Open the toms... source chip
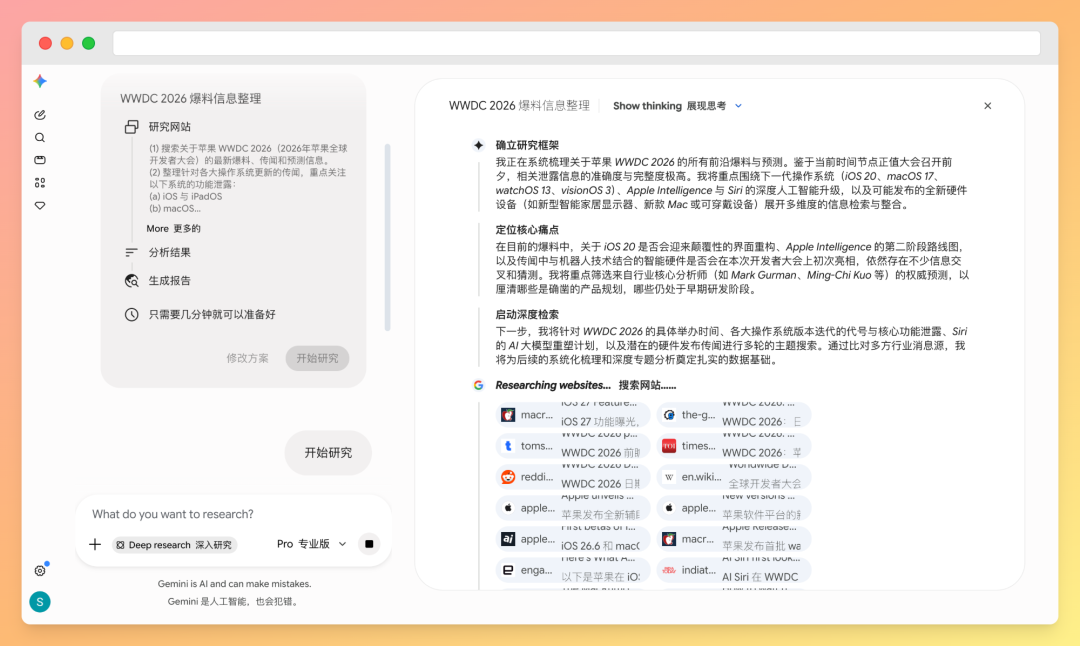1080x646 pixels. (x=573, y=446)
